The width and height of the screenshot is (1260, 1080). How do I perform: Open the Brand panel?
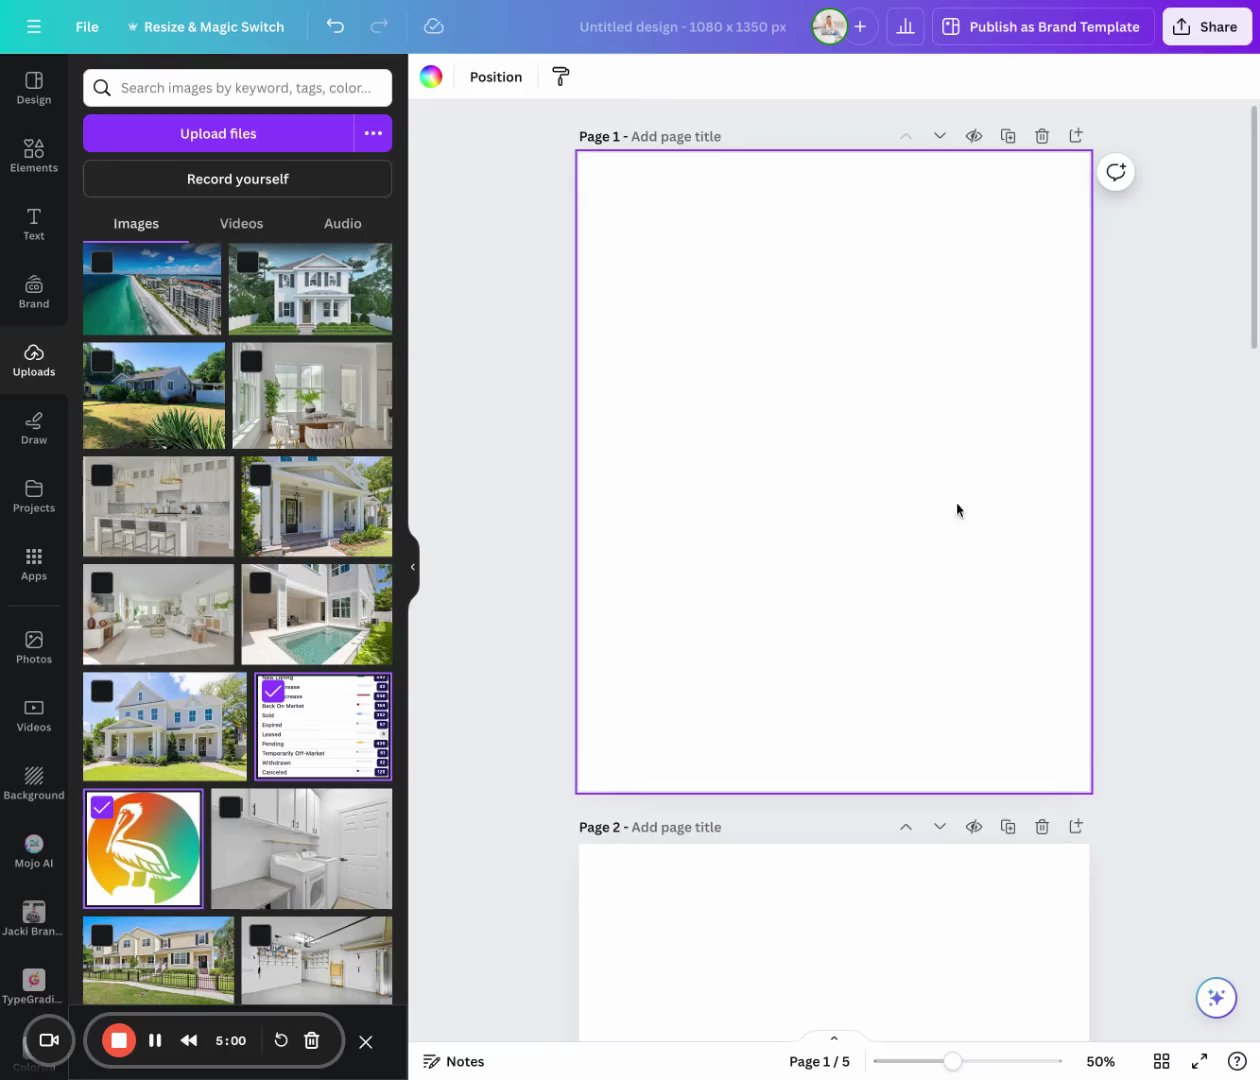point(34,292)
